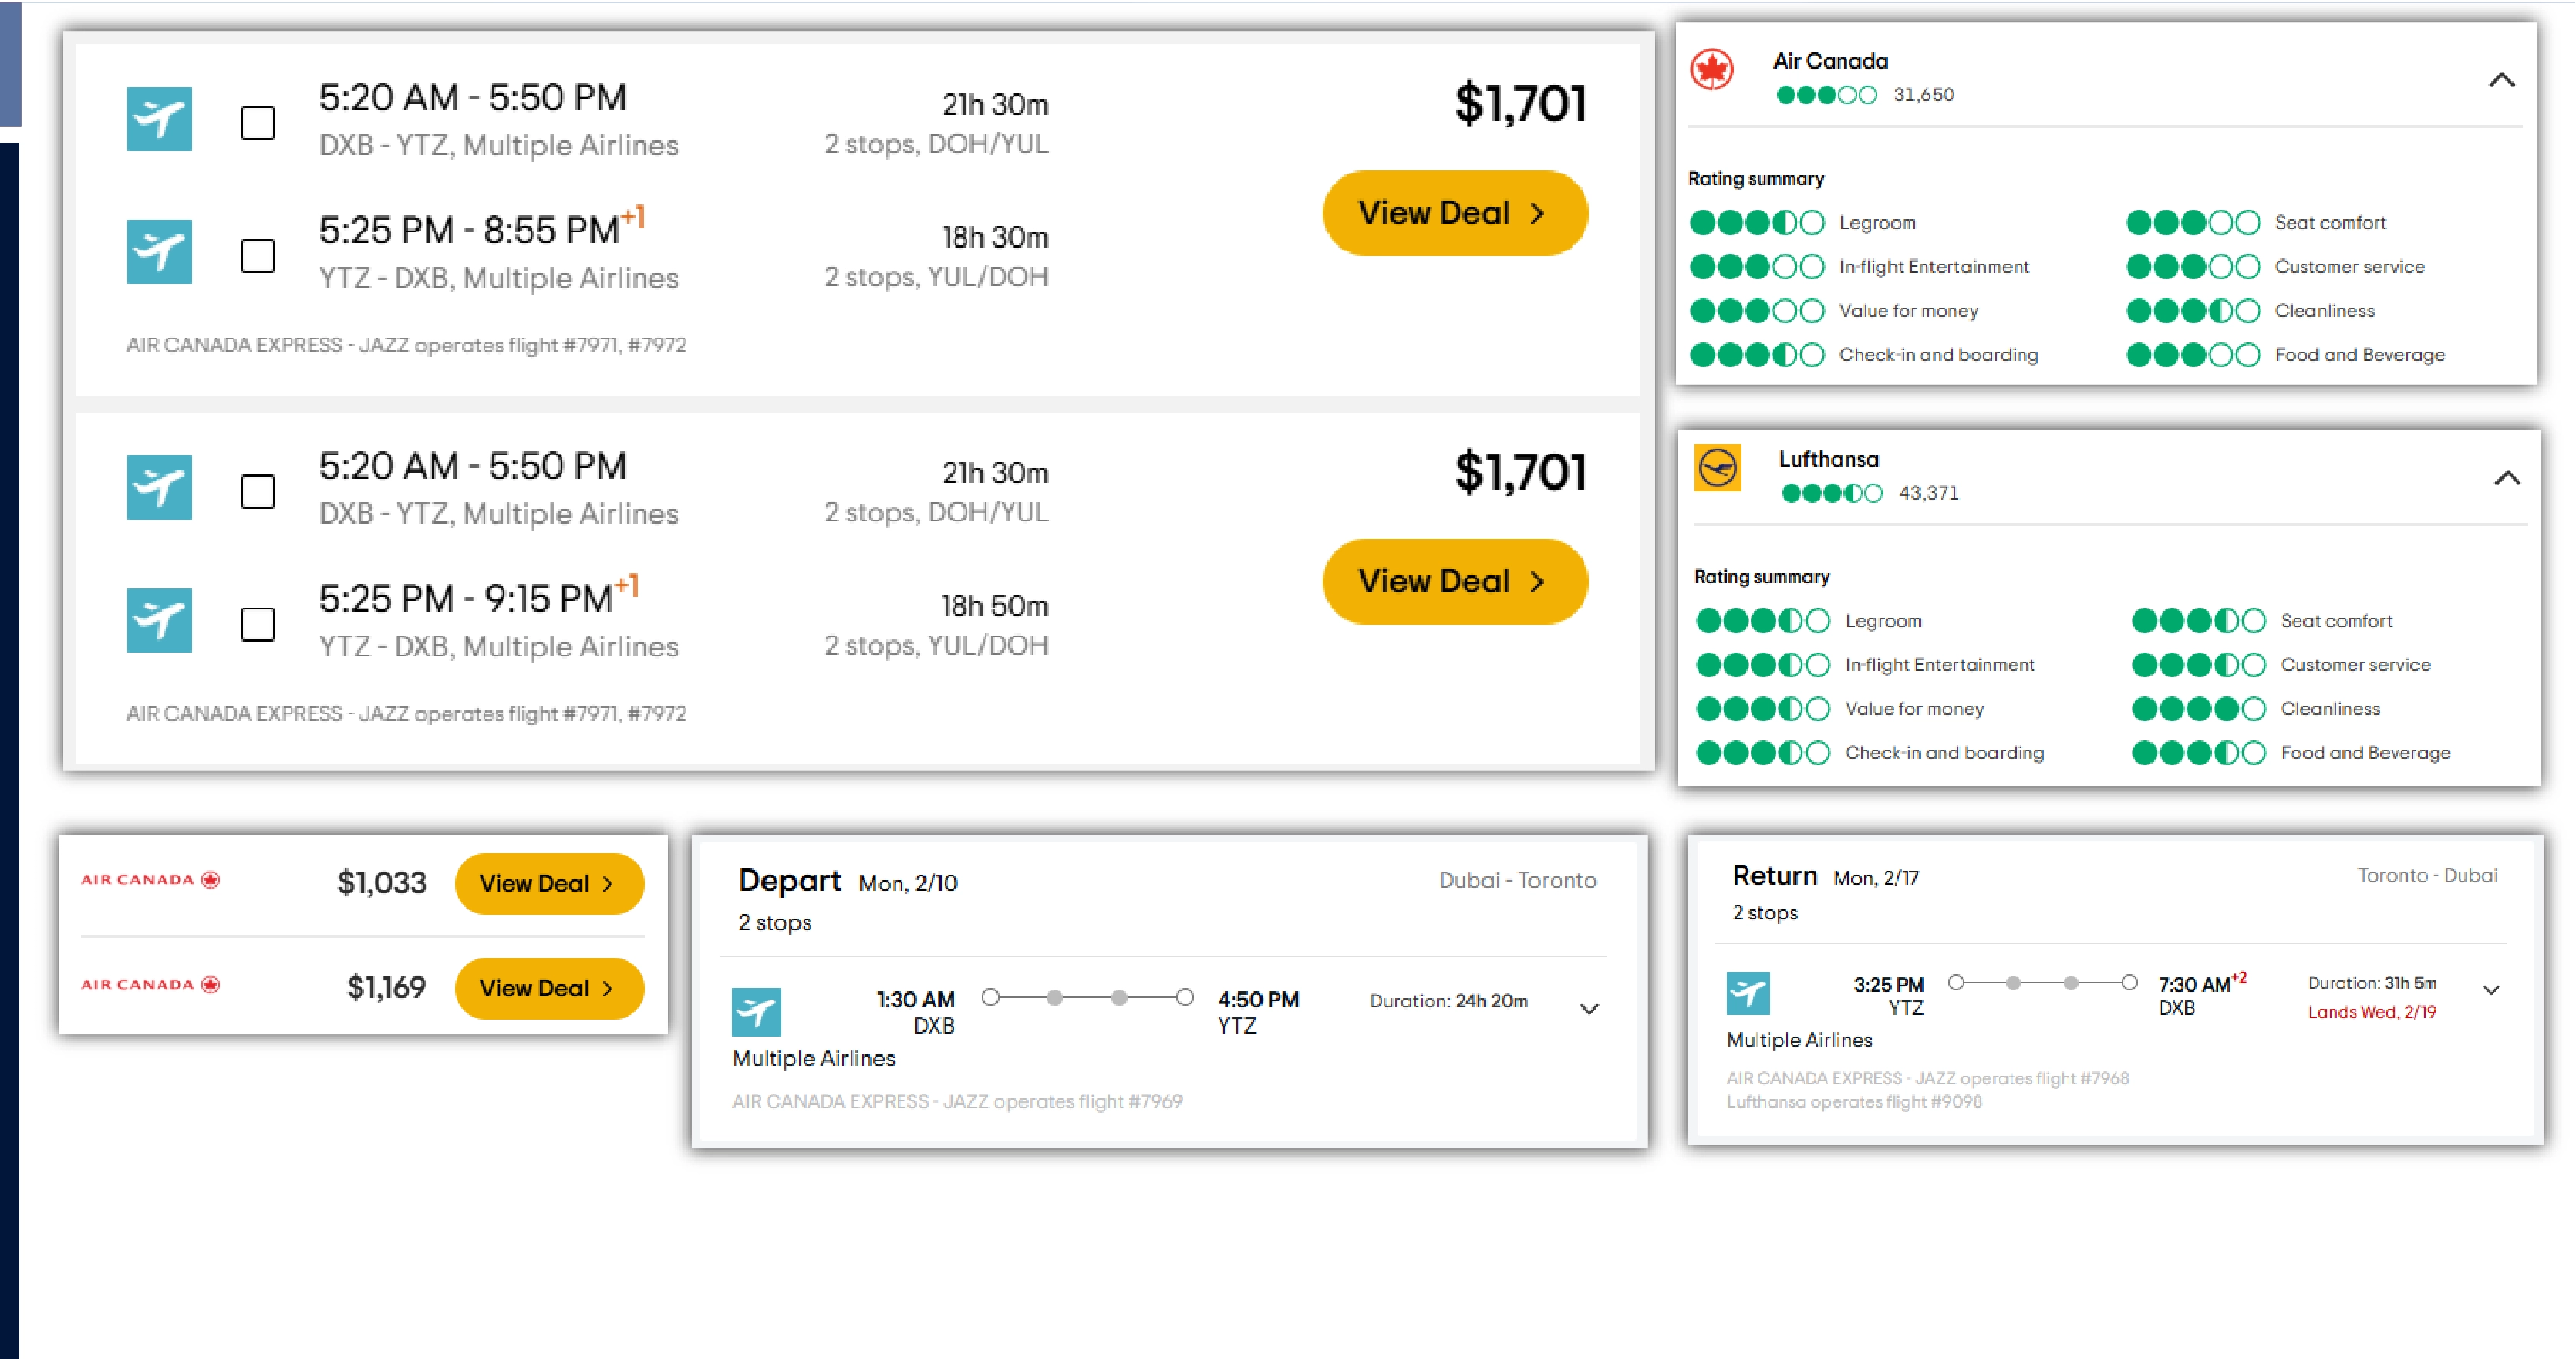Check the box for the 5:20 AM DXB-YTZ flight
This screenshot has width=2576, height=1359.
[257, 123]
